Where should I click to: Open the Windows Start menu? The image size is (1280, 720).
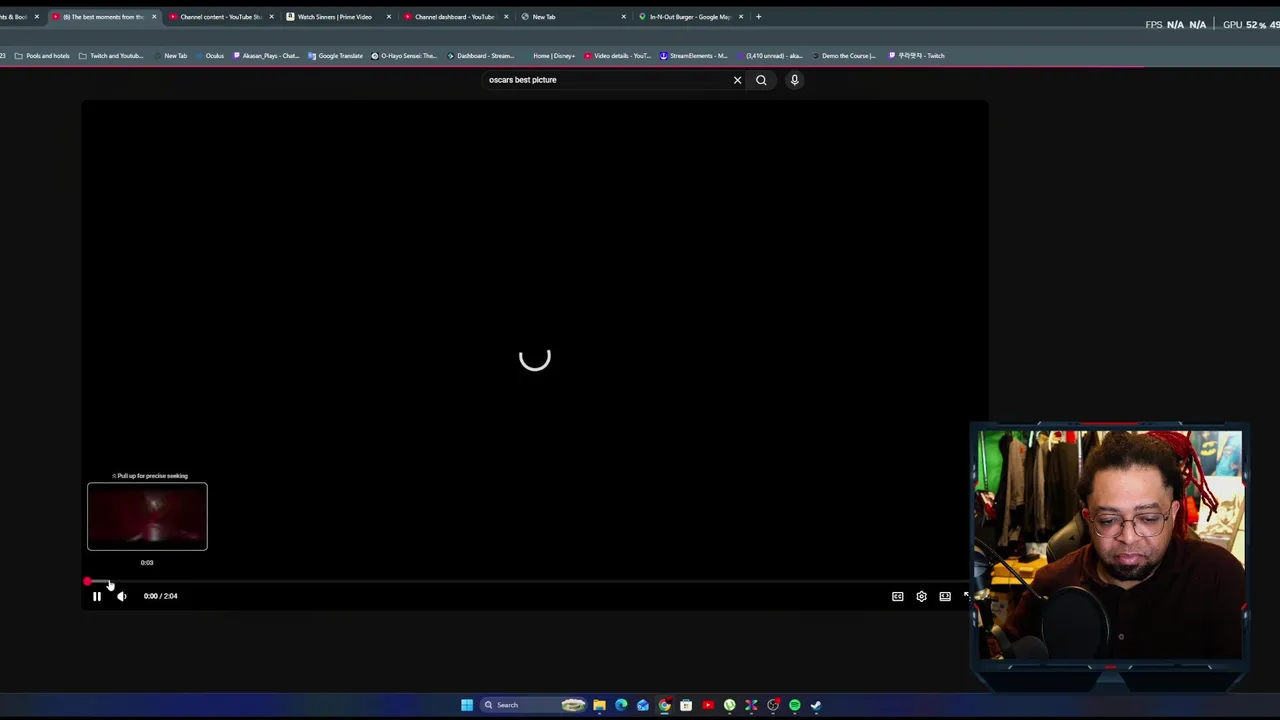(x=466, y=705)
